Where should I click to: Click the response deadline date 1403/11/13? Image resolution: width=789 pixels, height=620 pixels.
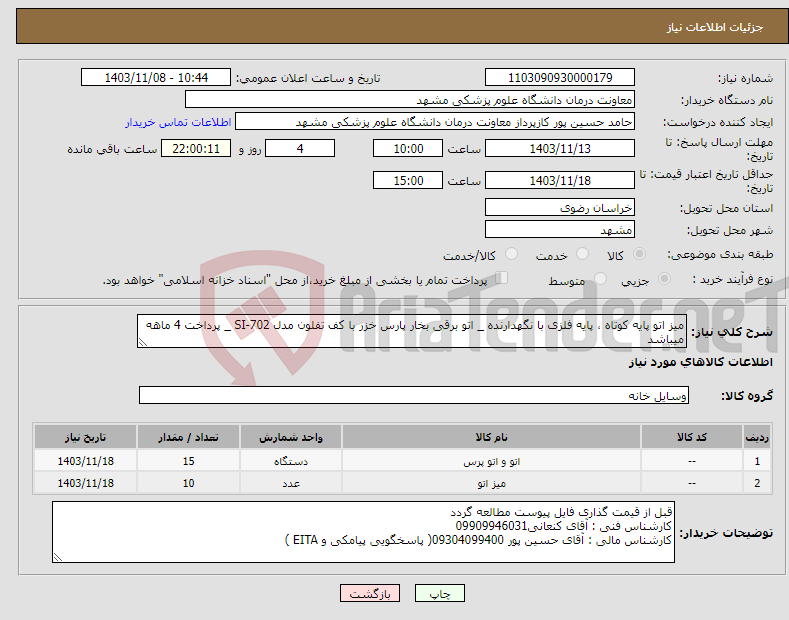[560, 148]
